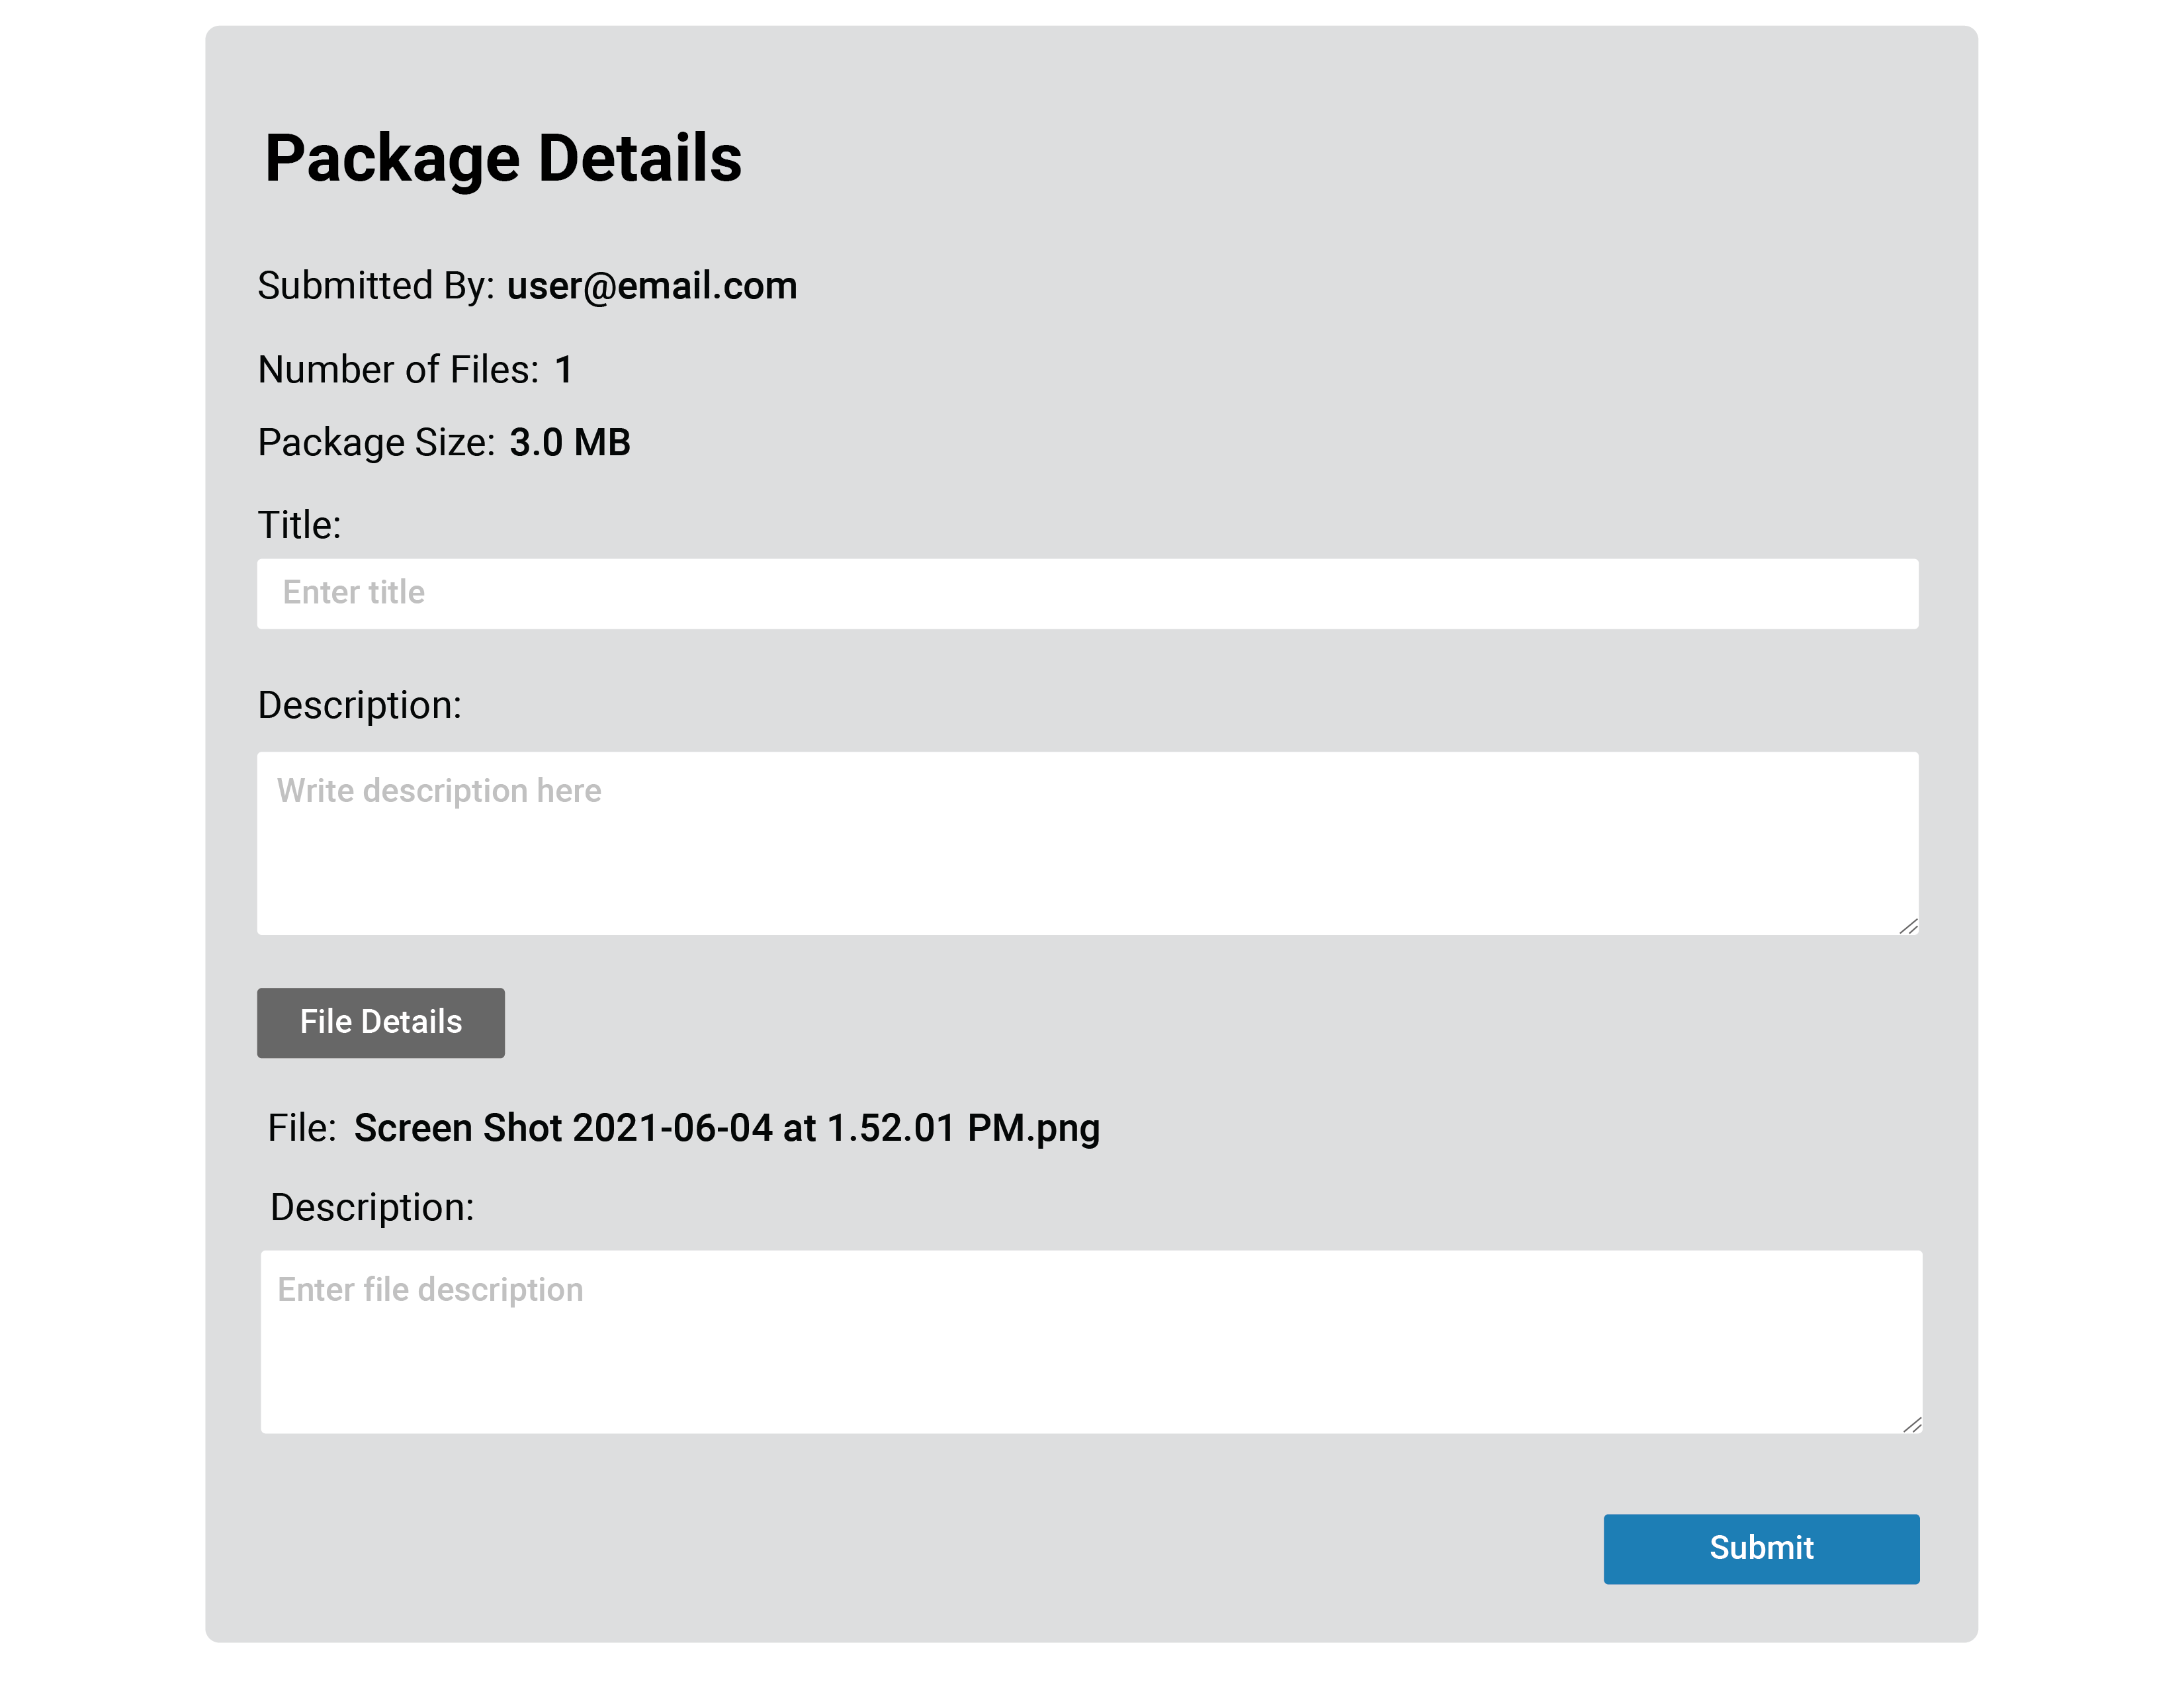Select the 3.0 MB package size value

[x=570, y=442]
